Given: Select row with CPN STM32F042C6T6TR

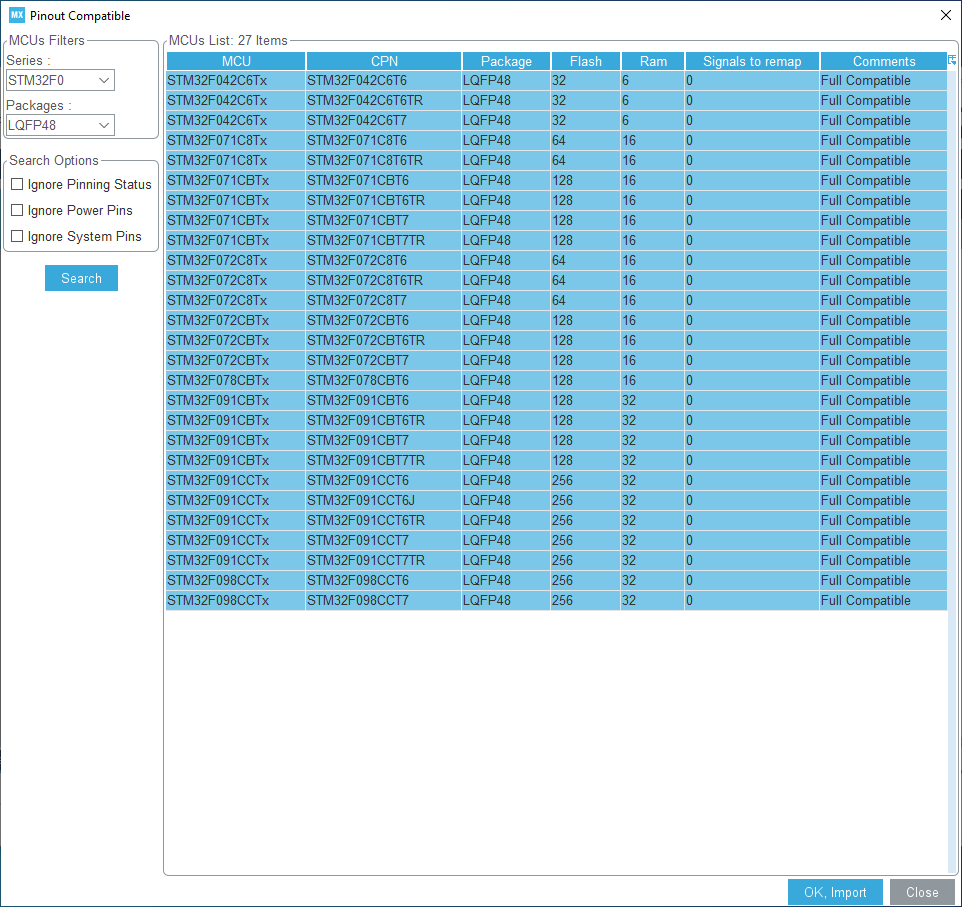Looking at the screenshot, I should pos(556,100).
